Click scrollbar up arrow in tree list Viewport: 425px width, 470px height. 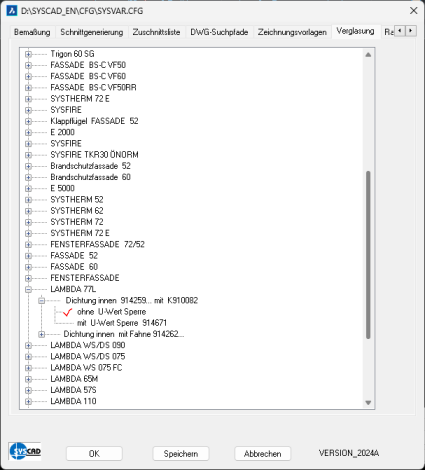368,55
